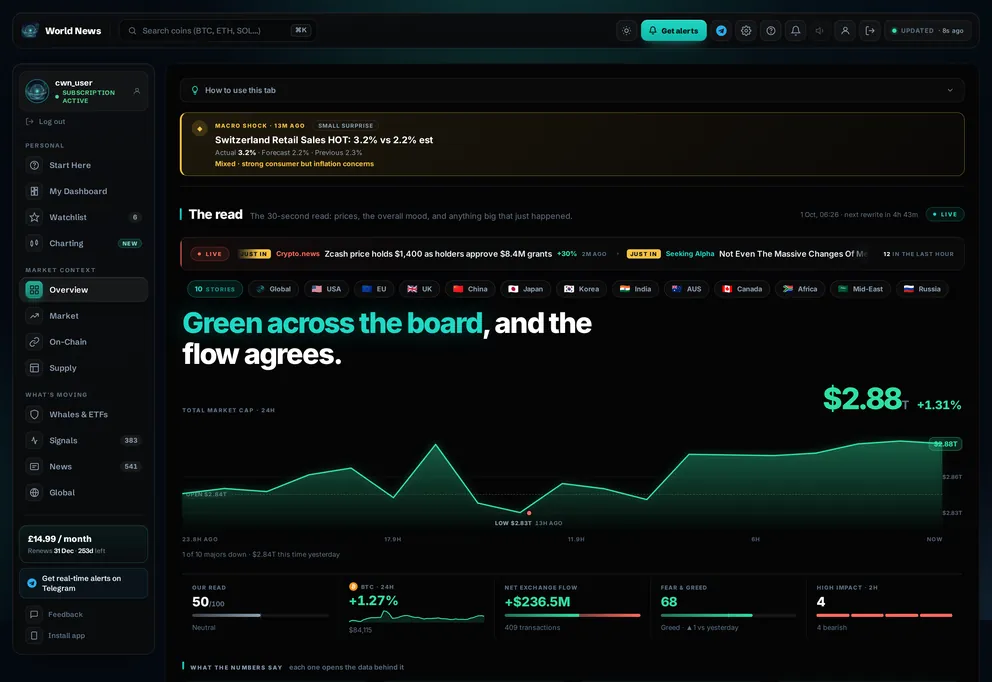Open Watchlist in sidebar
Screen dimensions: 992x682
tap(84, 217)
